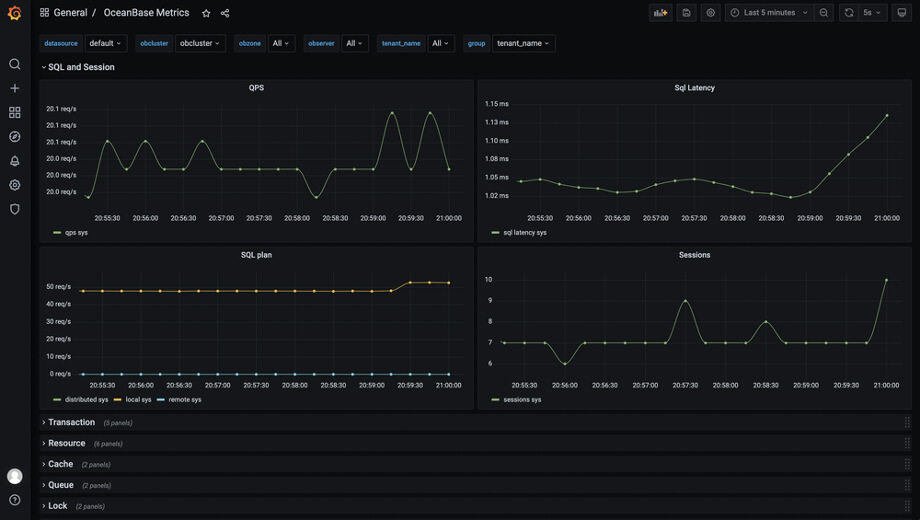Open the Grafana home logo
920x520 pixels.
[x=15, y=13]
